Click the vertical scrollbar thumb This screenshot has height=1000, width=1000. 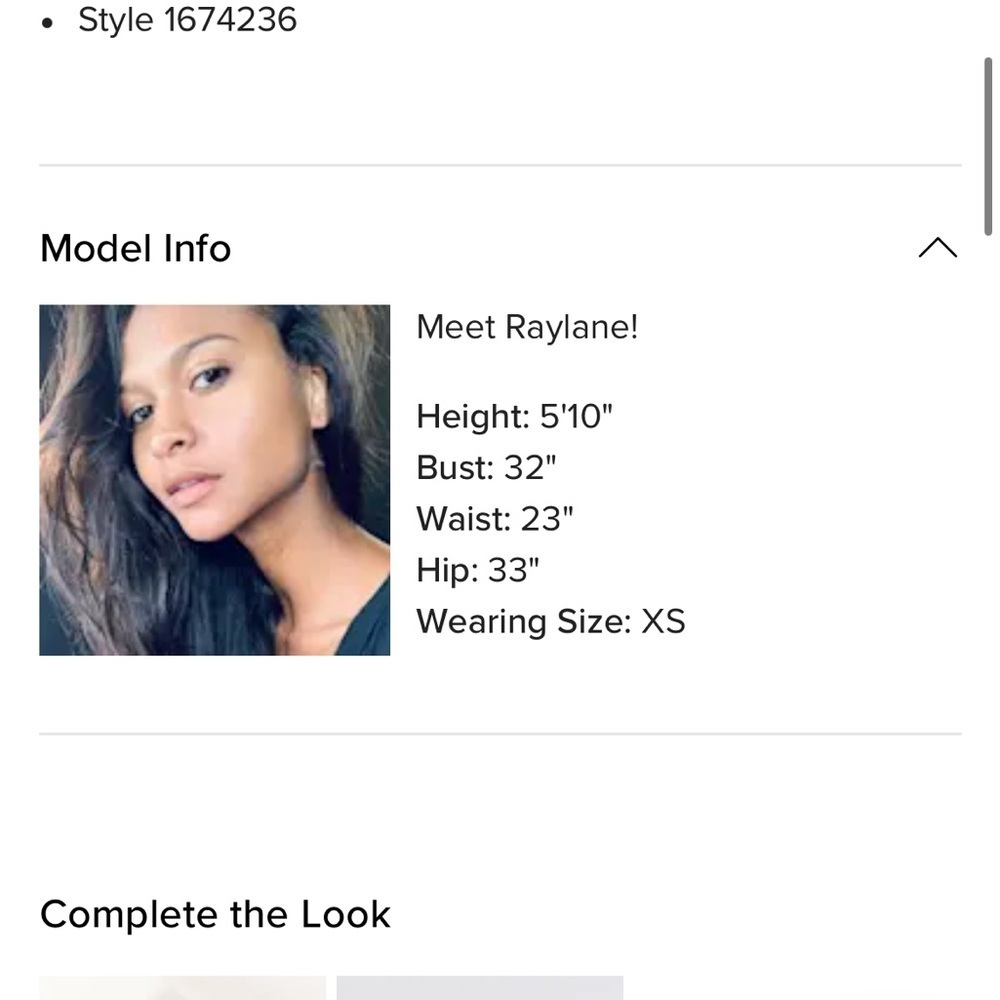click(988, 147)
